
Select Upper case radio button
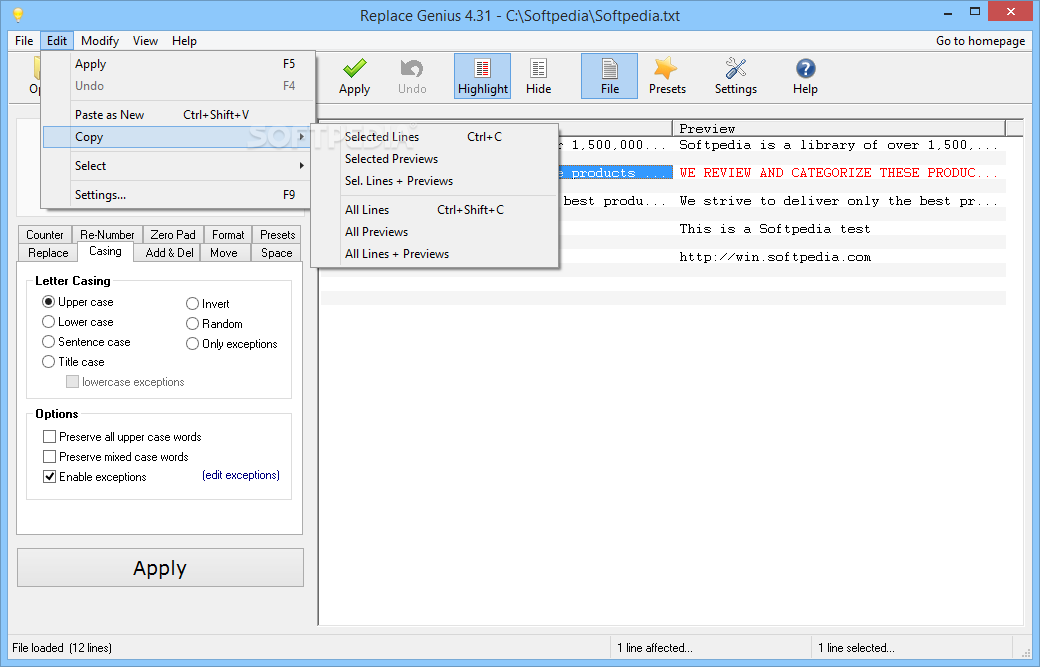point(48,302)
